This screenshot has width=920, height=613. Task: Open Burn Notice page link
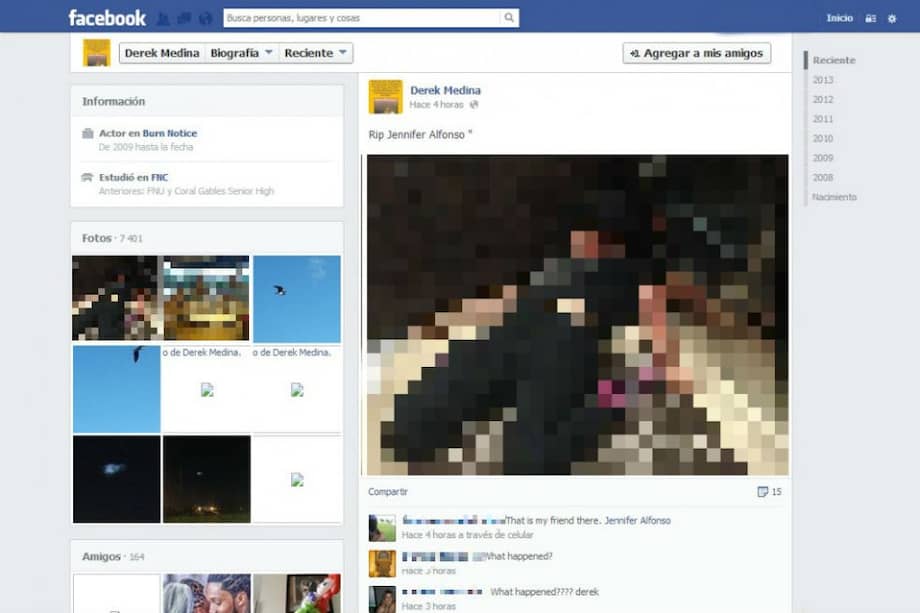[170, 133]
